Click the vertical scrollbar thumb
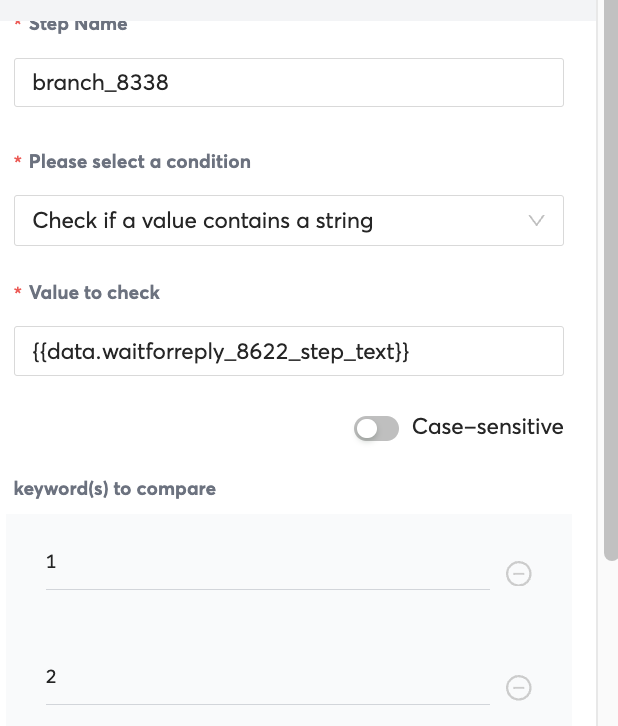 (611, 280)
